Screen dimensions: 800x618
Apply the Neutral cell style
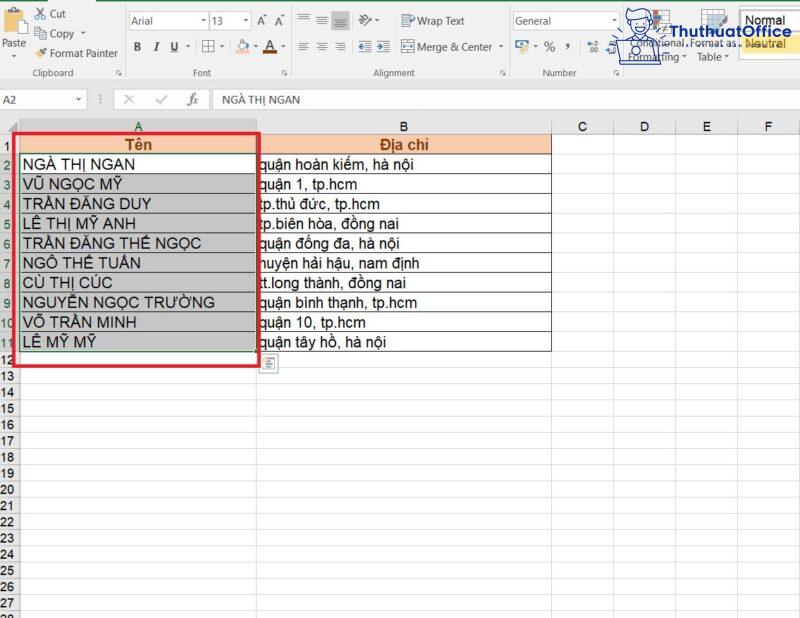[x=766, y=45]
